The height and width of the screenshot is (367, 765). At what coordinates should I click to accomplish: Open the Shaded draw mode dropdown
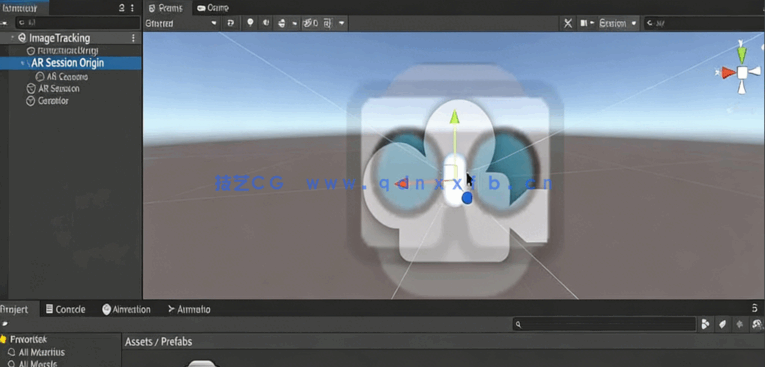coord(181,23)
